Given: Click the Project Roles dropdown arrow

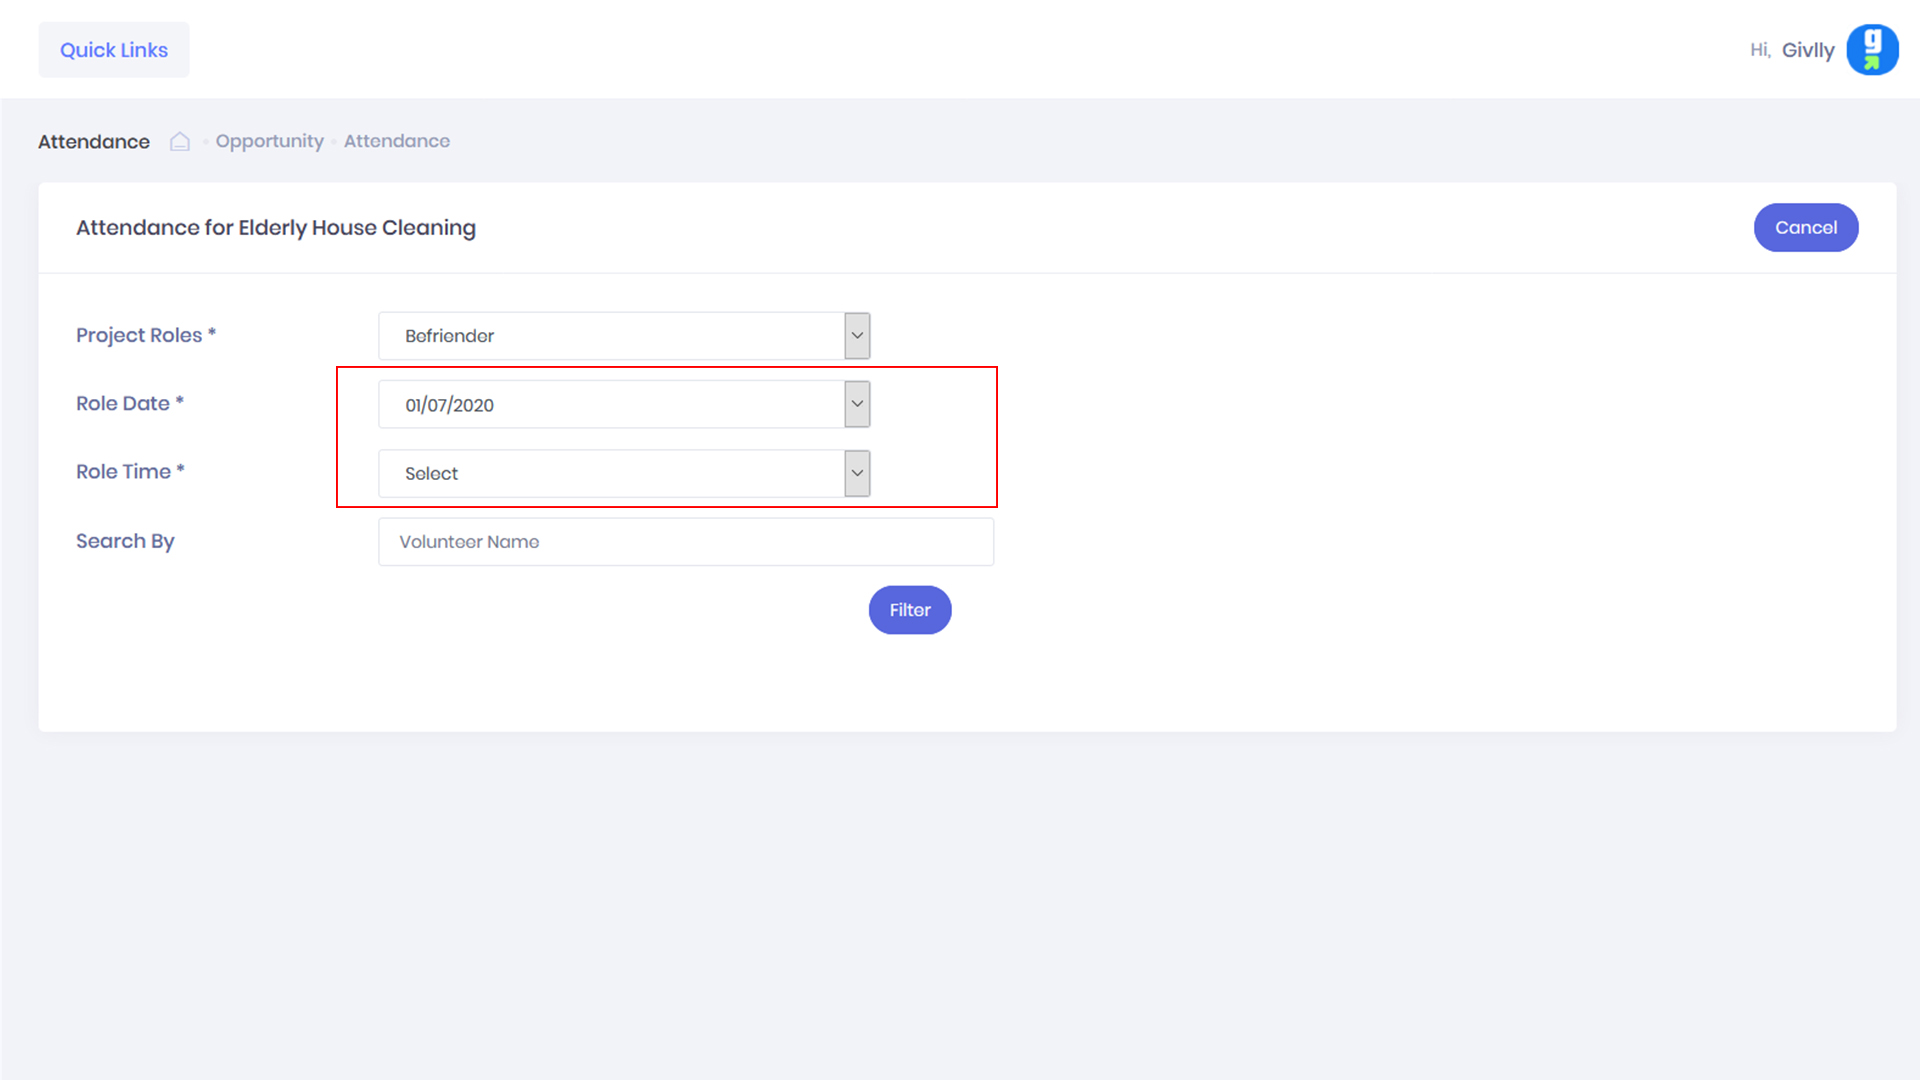Looking at the screenshot, I should click(x=857, y=336).
